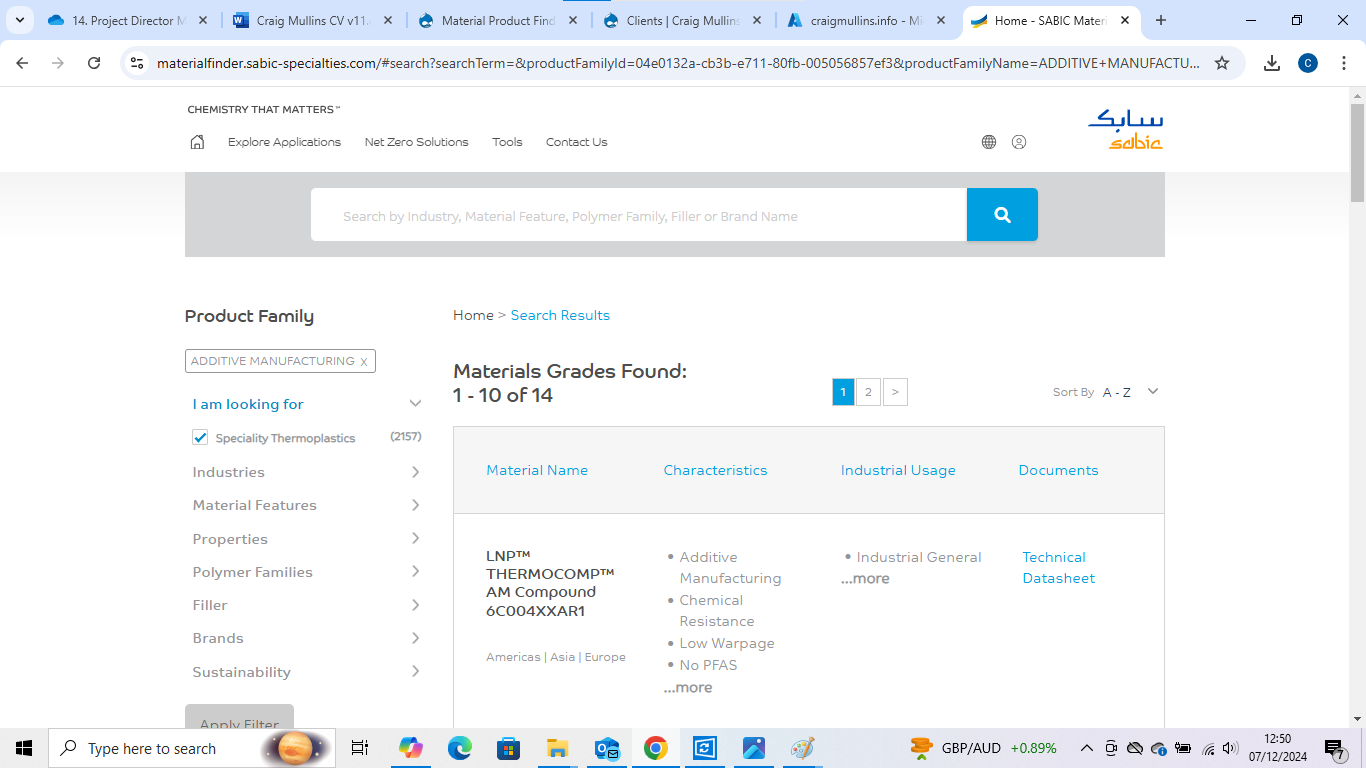Viewport: 1366px width, 768px height.
Task: Click Search Results breadcrumb link
Action: pos(560,315)
